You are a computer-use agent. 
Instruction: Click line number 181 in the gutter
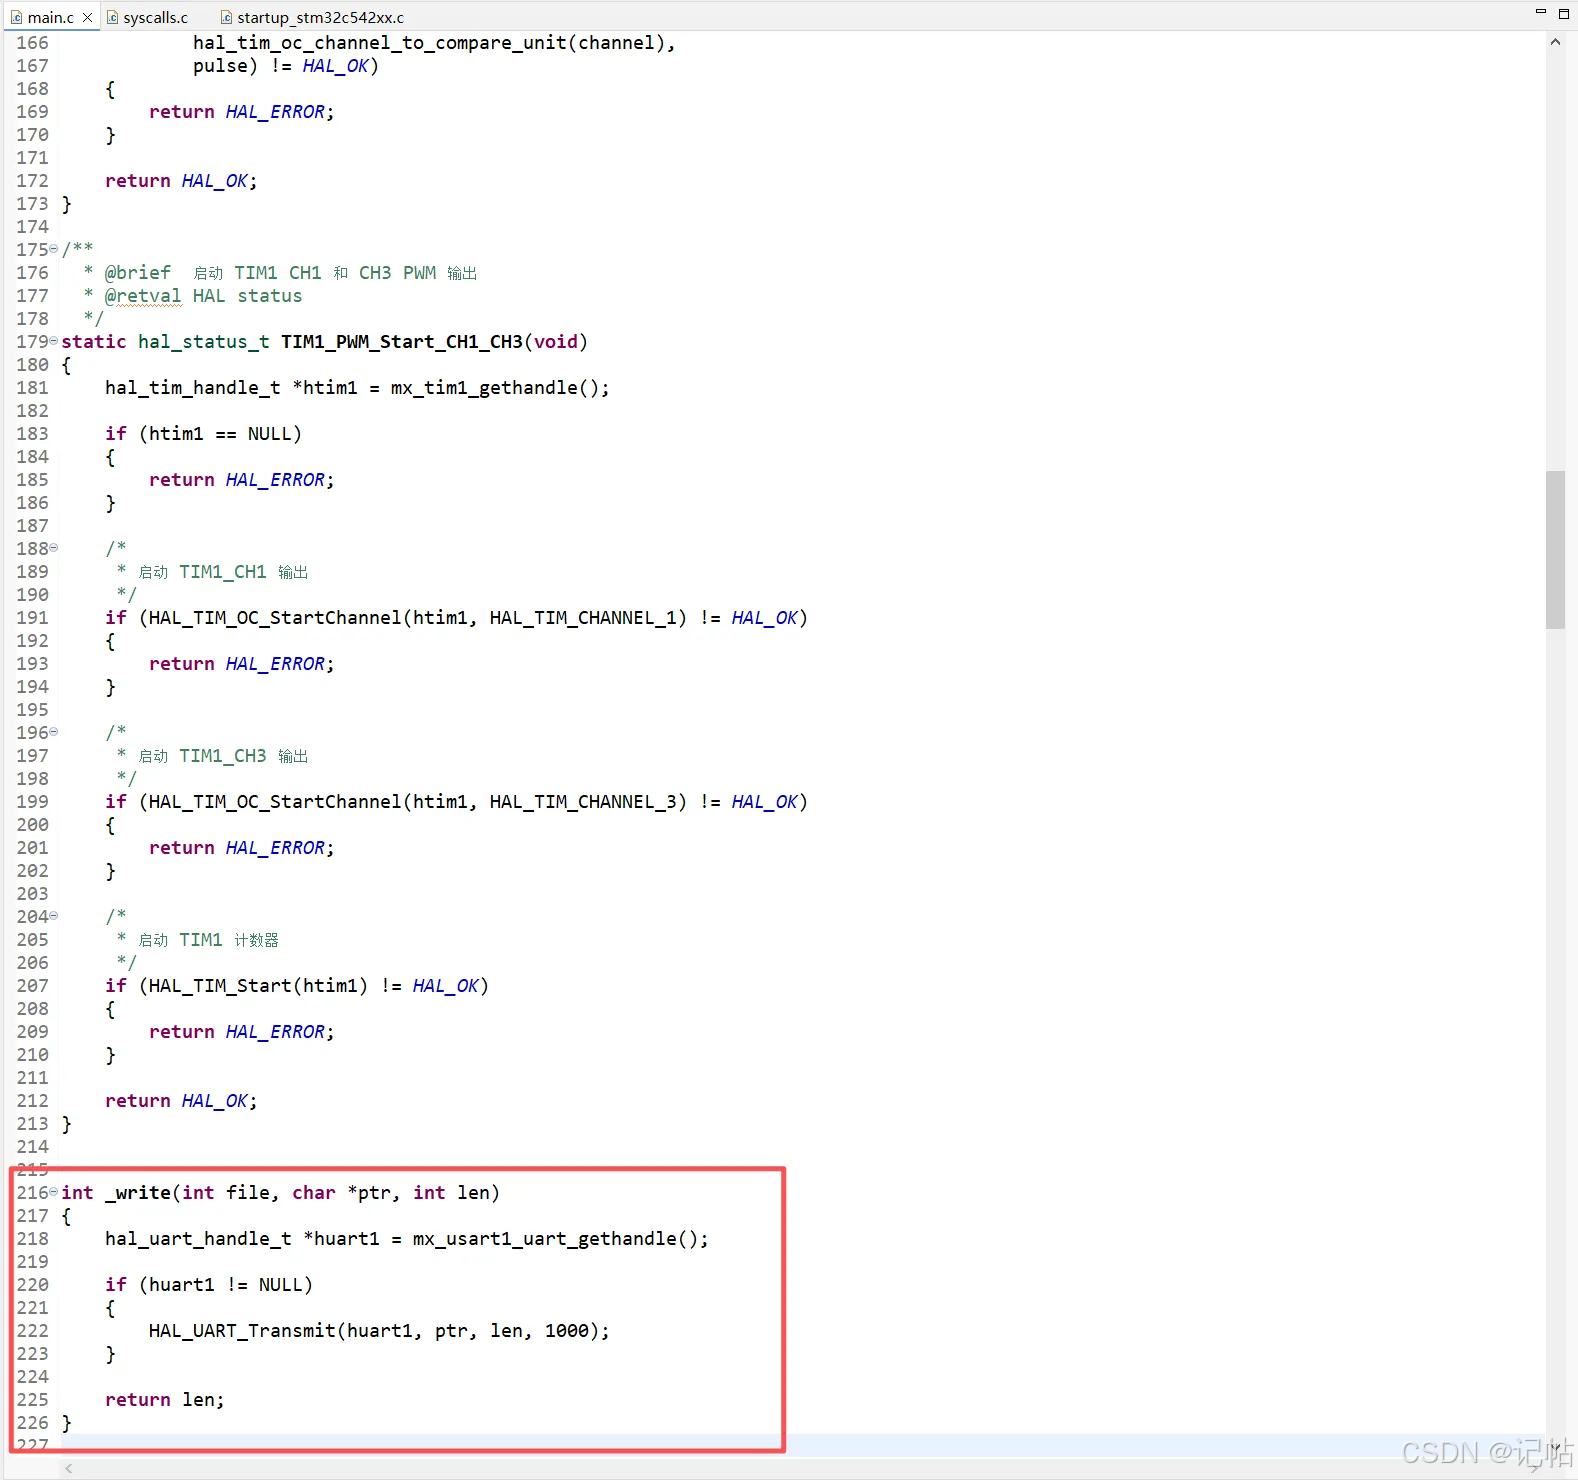coord(32,387)
